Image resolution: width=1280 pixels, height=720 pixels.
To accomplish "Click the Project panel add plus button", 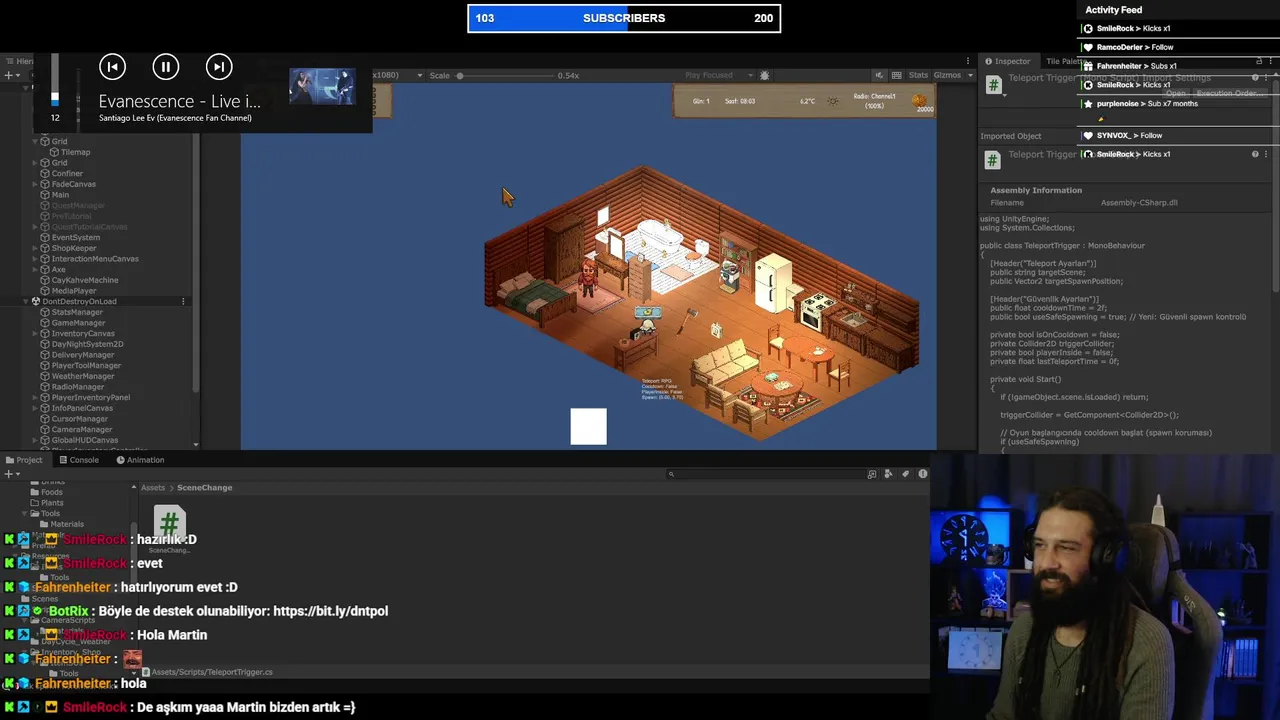I will coord(8,474).
